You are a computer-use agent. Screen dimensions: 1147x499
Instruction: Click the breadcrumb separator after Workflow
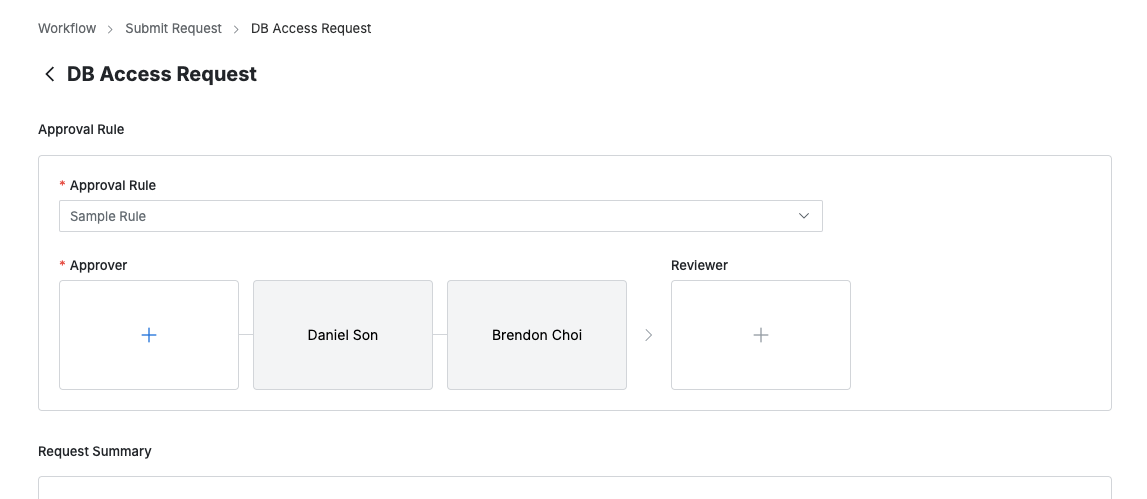pyautogui.click(x=111, y=29)
